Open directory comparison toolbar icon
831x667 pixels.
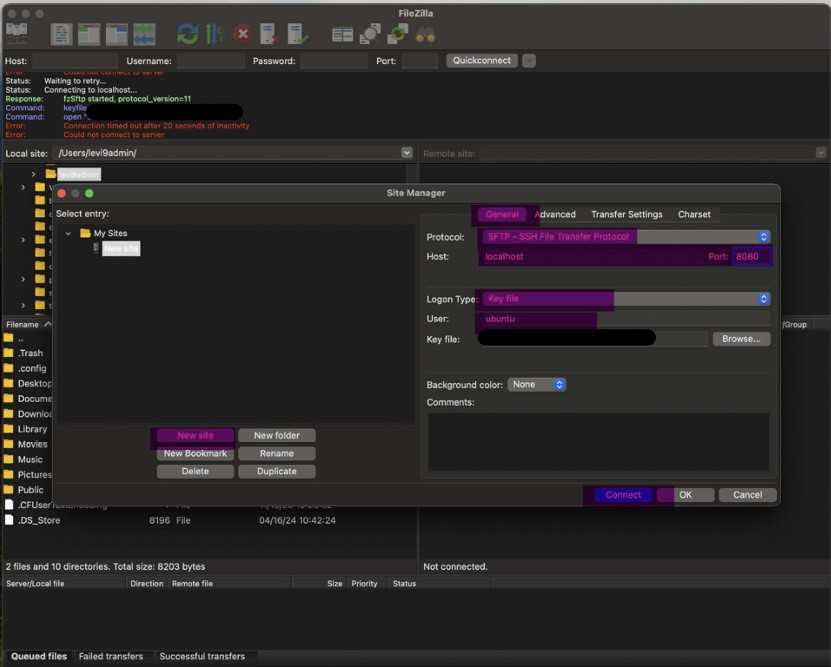pyautogui.click(x=370, y=34)
